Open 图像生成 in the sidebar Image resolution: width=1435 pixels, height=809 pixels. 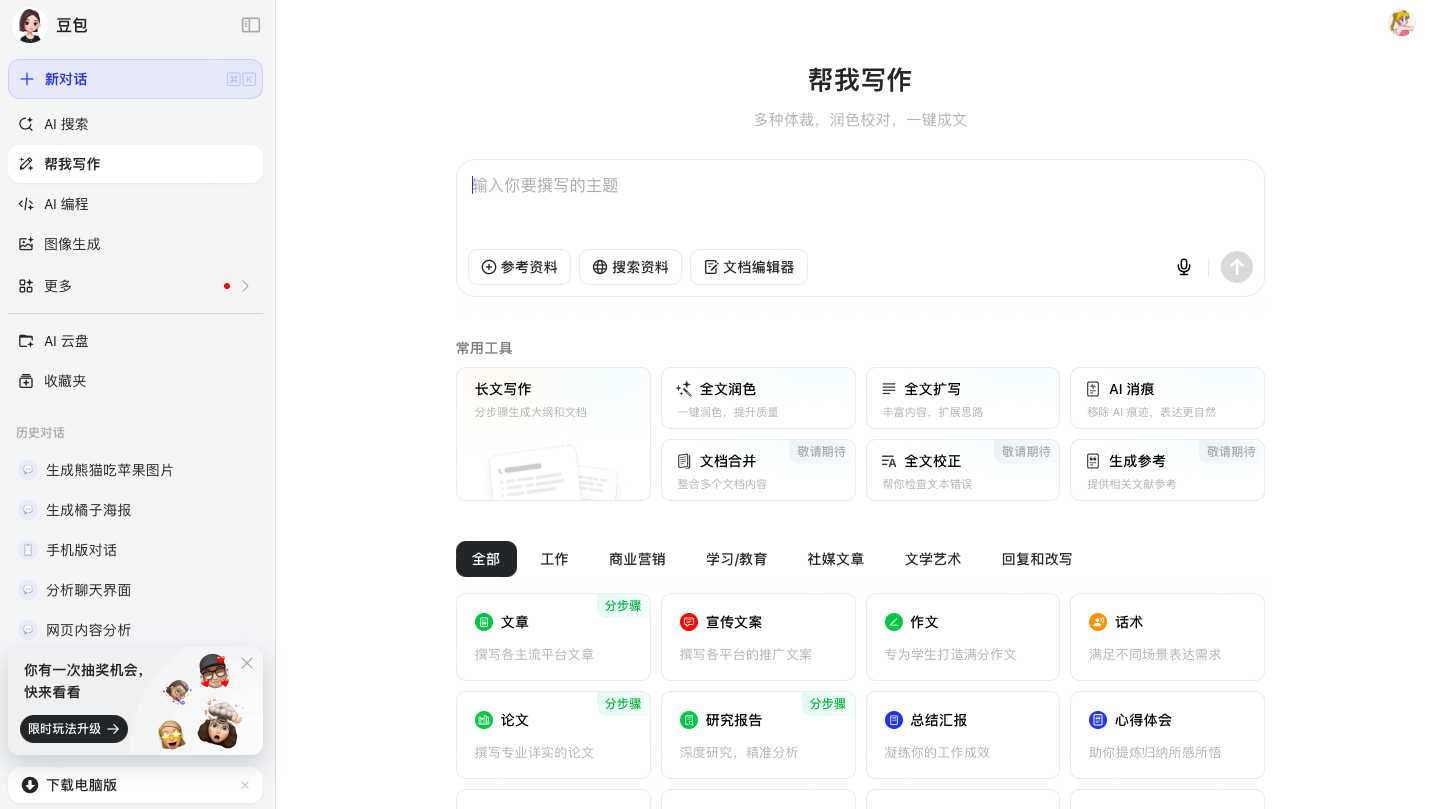click(135, 244)
